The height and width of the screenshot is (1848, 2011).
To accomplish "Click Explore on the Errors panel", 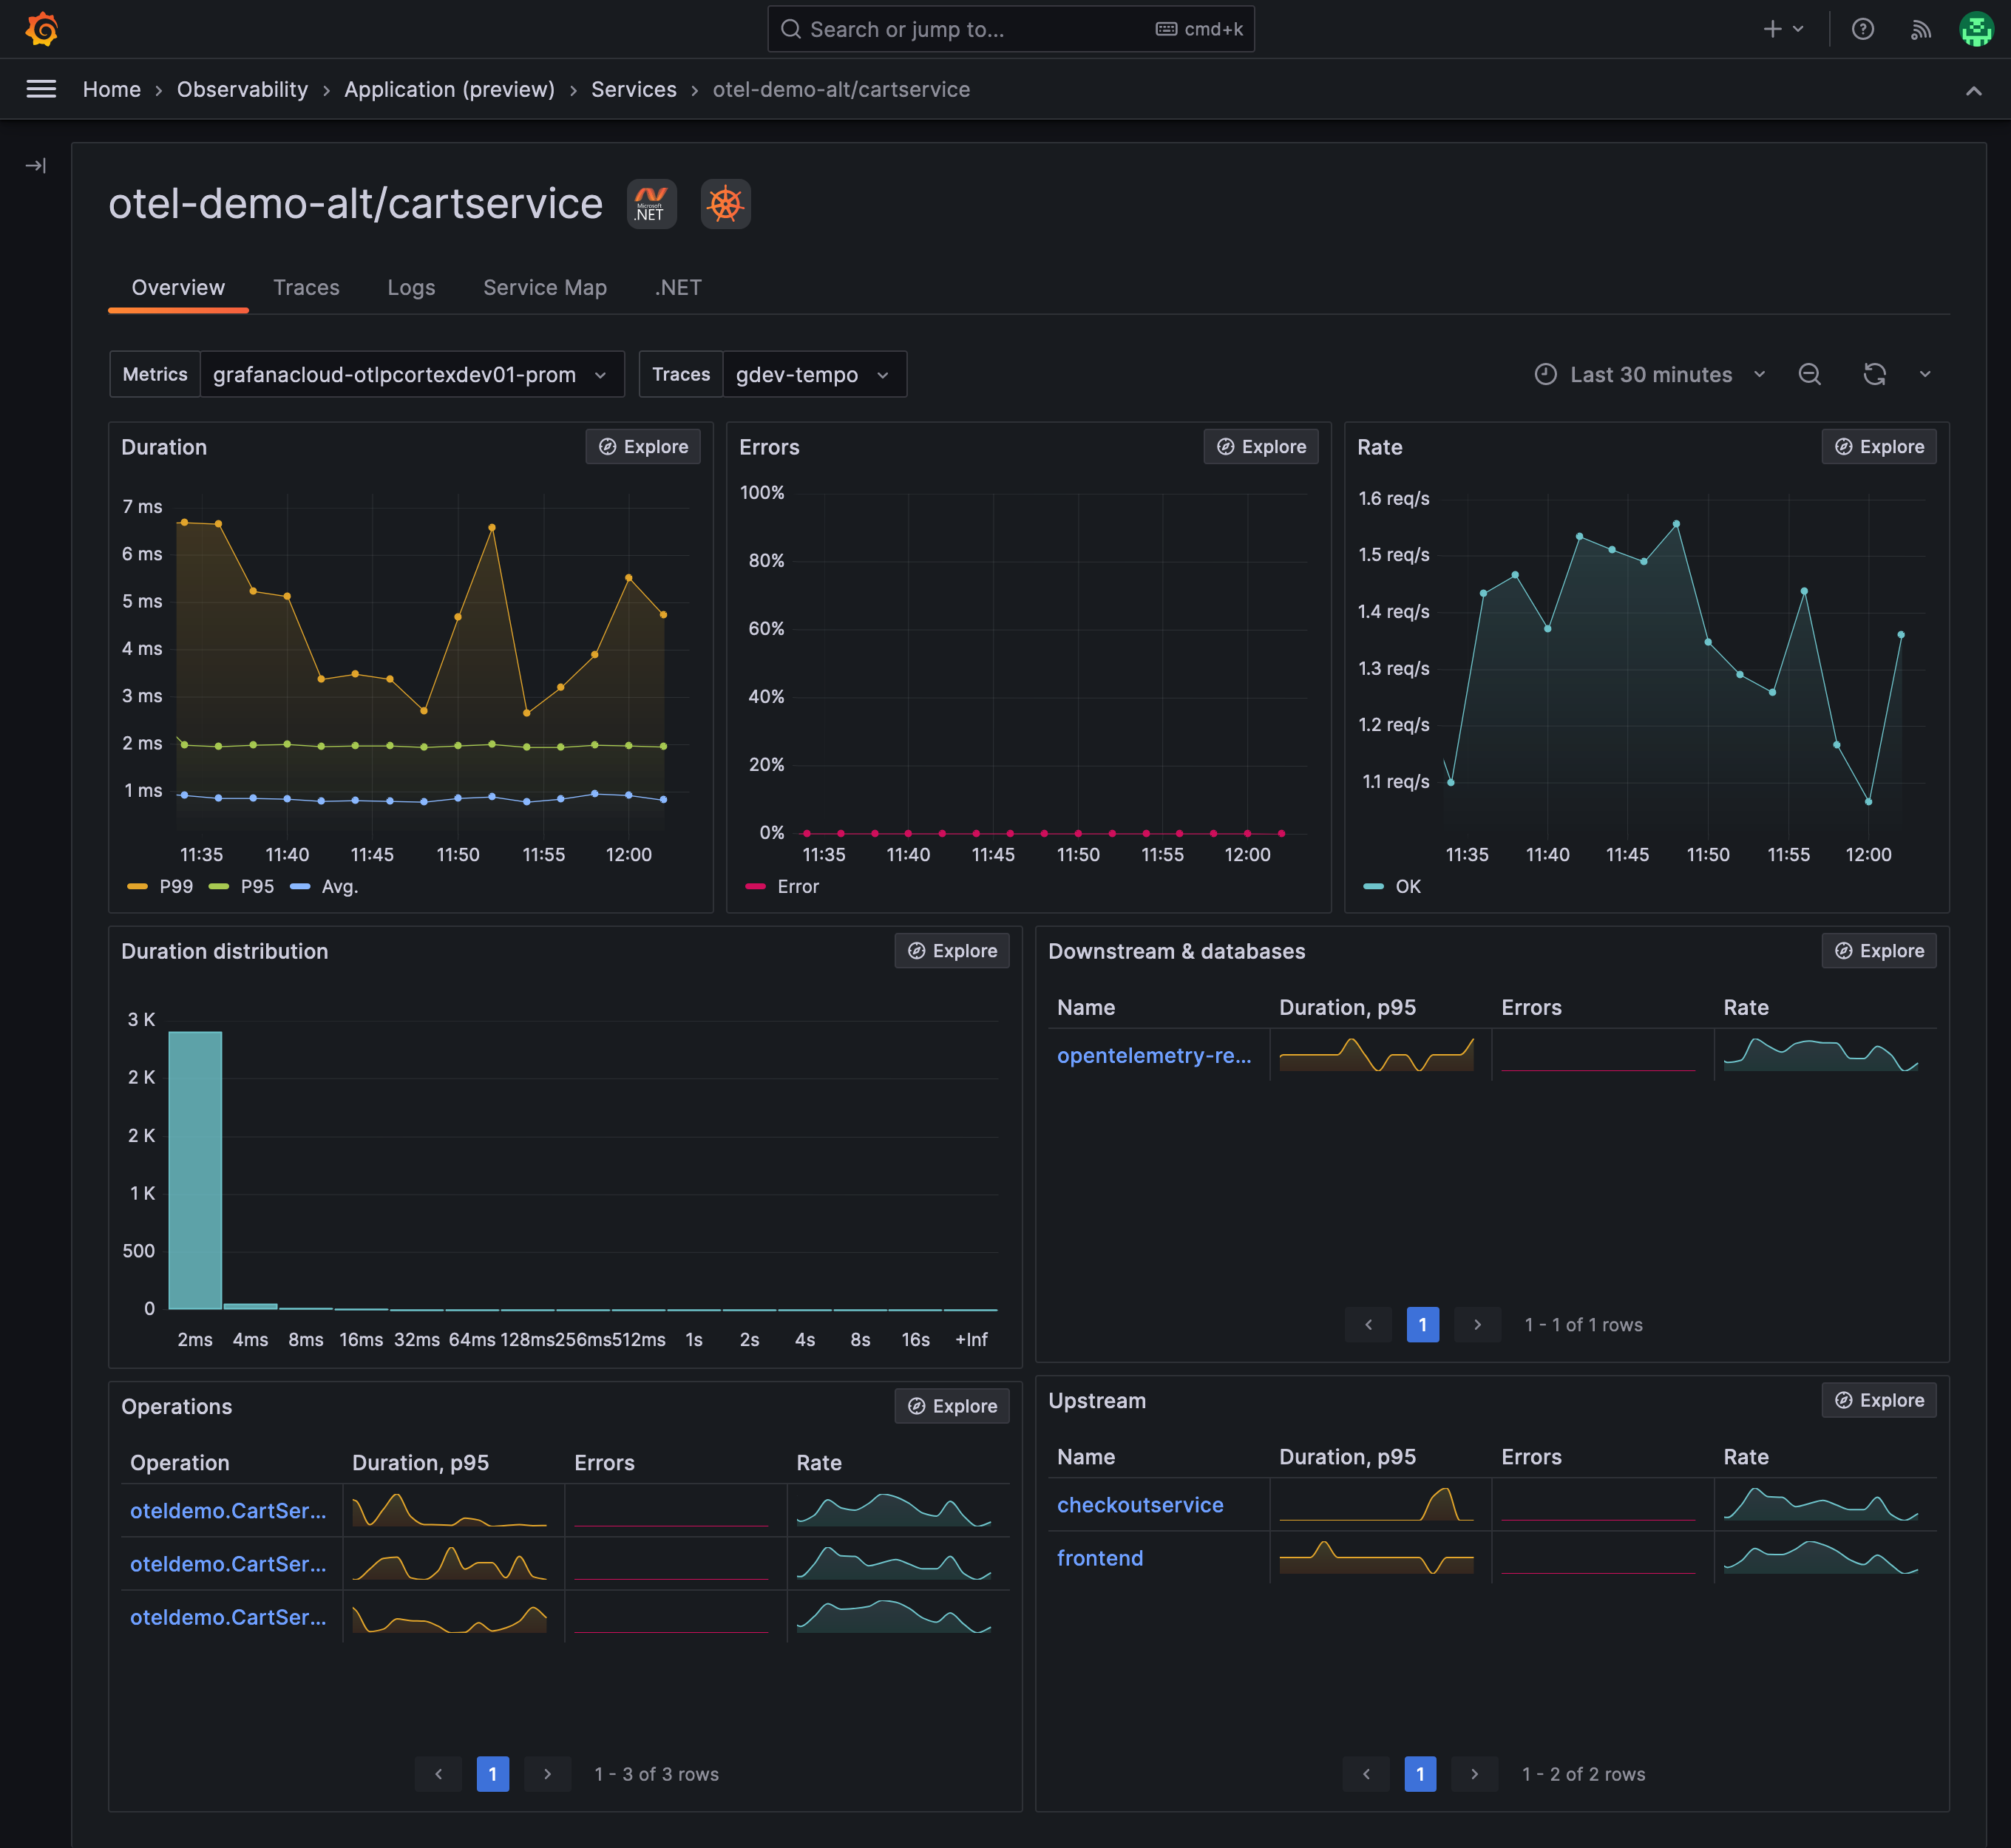I will (1261, 447).
